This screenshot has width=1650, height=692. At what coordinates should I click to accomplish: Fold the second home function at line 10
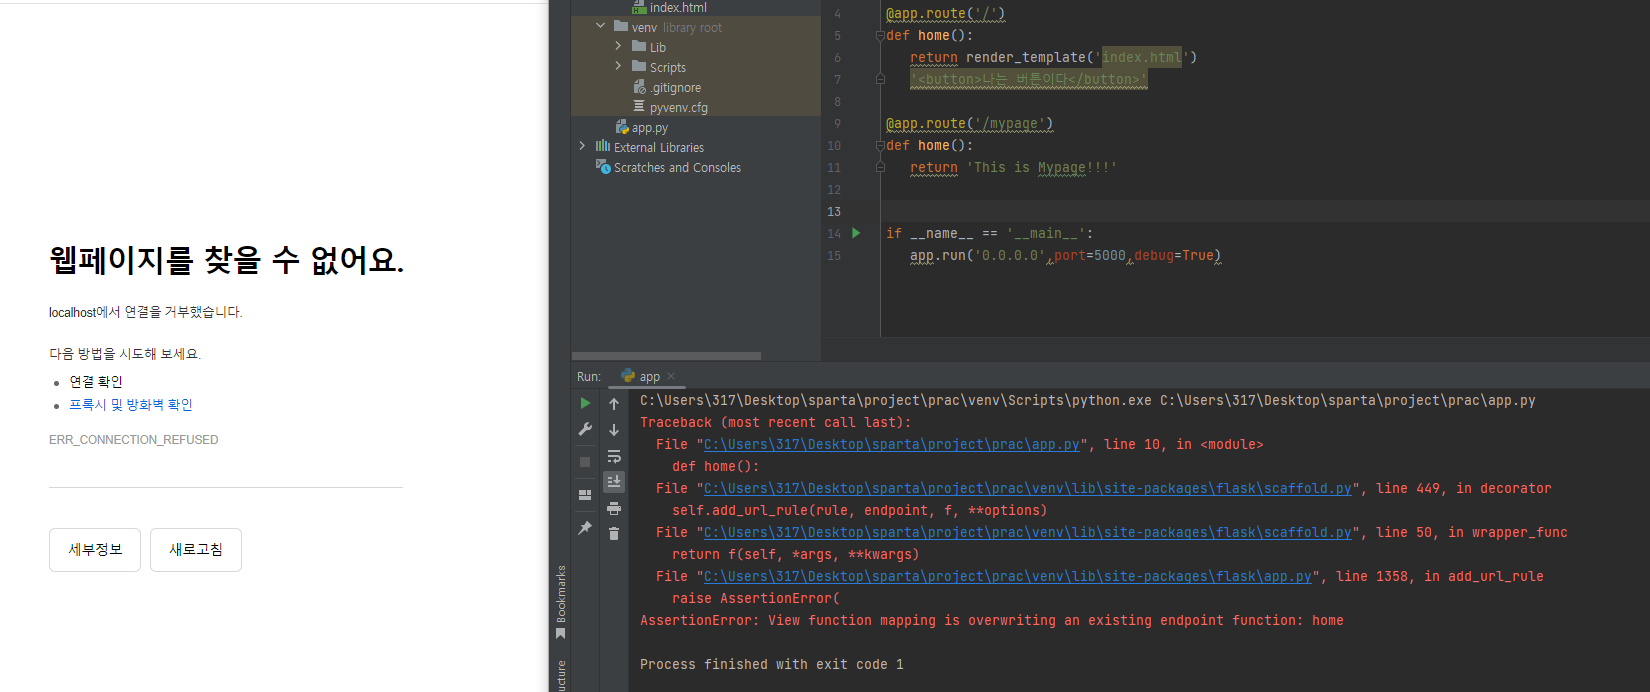(880, 145)
